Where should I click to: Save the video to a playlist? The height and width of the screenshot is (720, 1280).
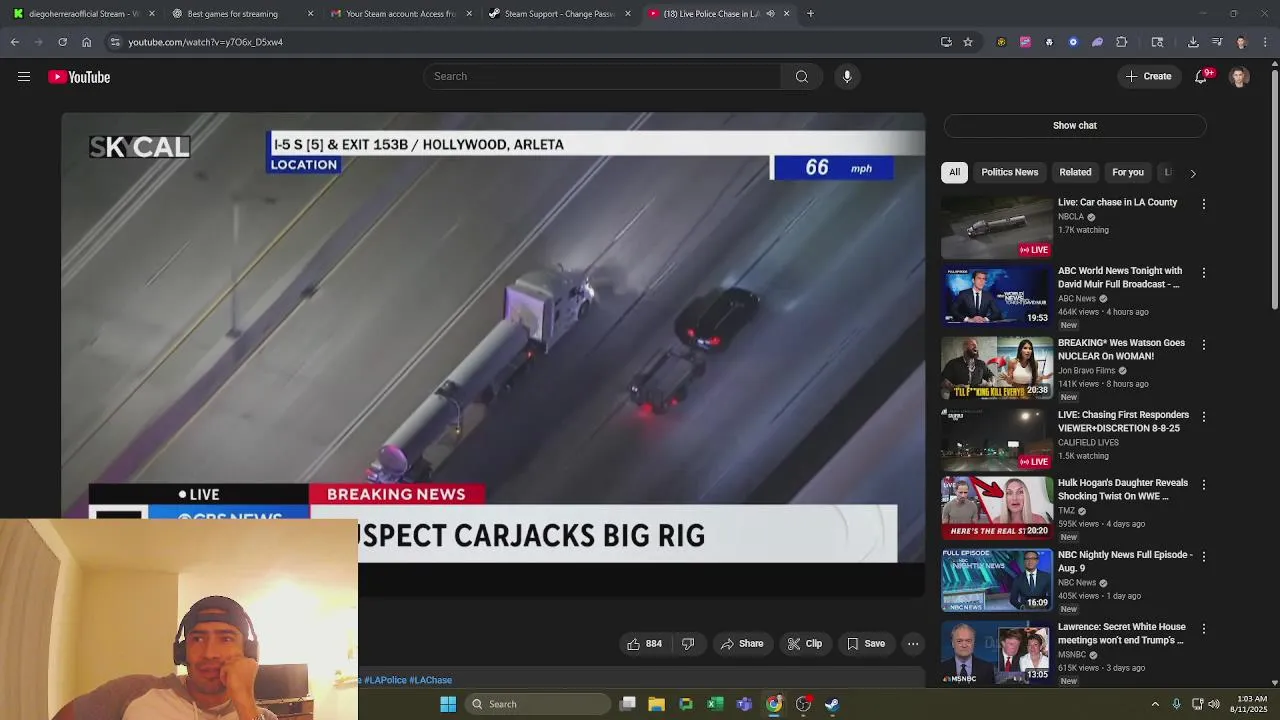tap(866, 644)
